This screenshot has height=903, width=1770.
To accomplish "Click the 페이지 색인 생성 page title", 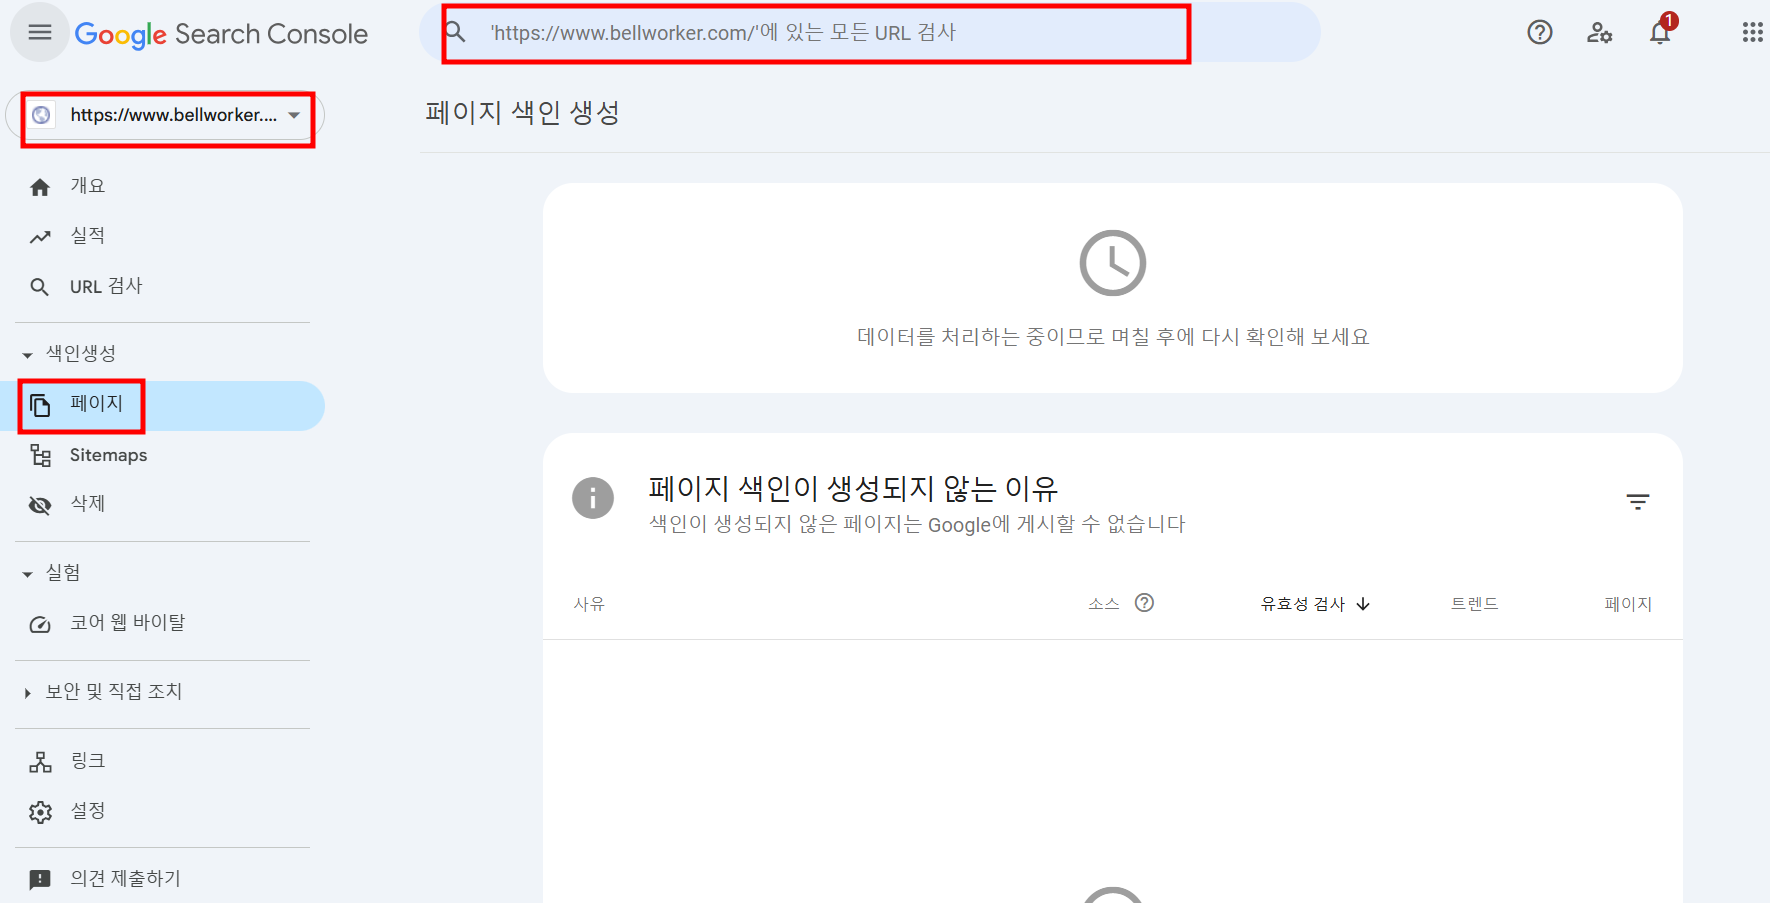I will pyautogui.click(x=522, y=112).
